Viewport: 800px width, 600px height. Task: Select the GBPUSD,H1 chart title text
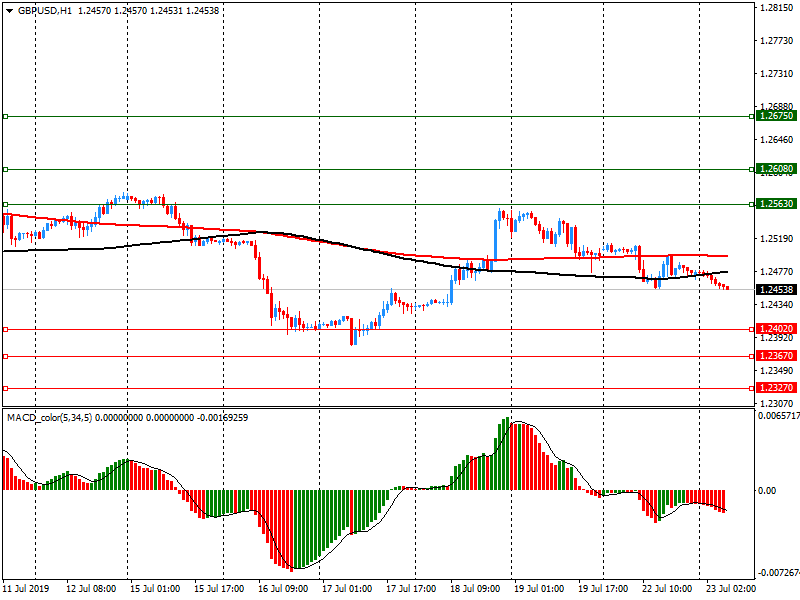(x=45, y=11)
